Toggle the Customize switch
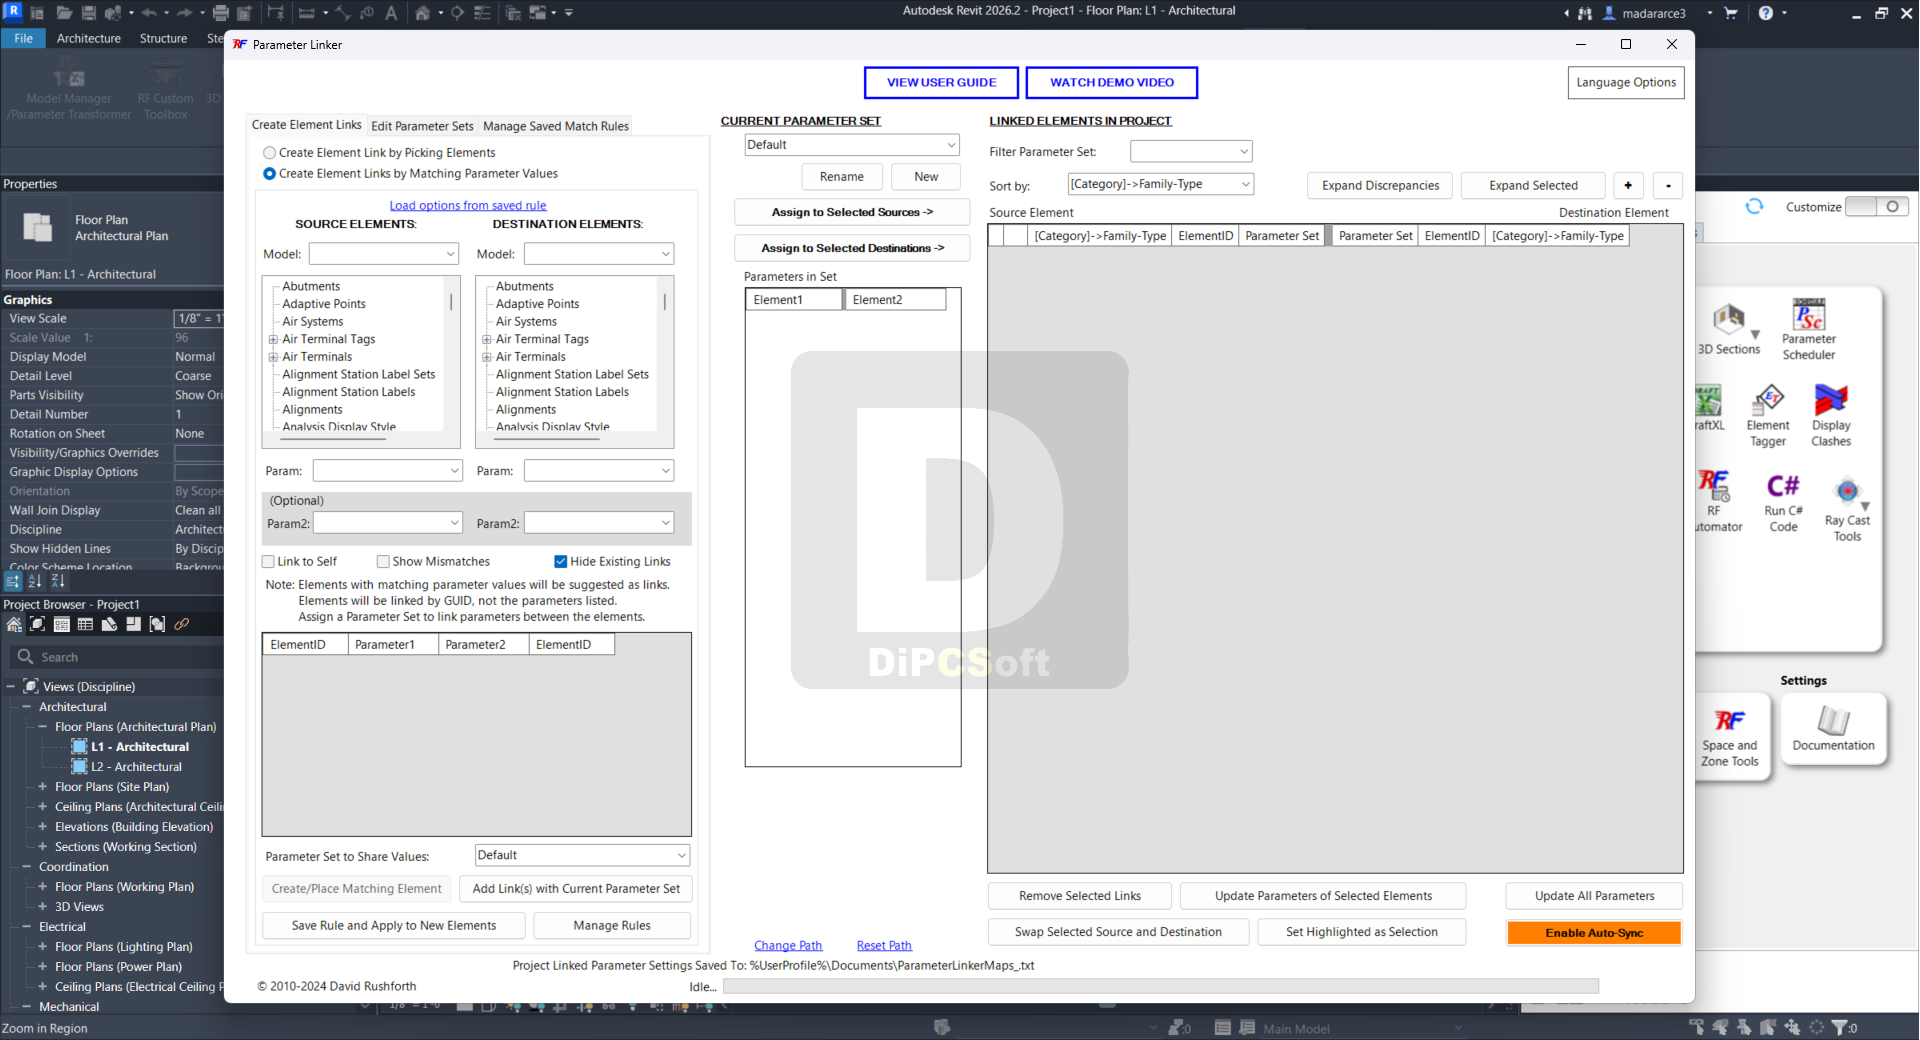Image resolution: width=1920 pixels, height=1040 pixels. 1876,206
